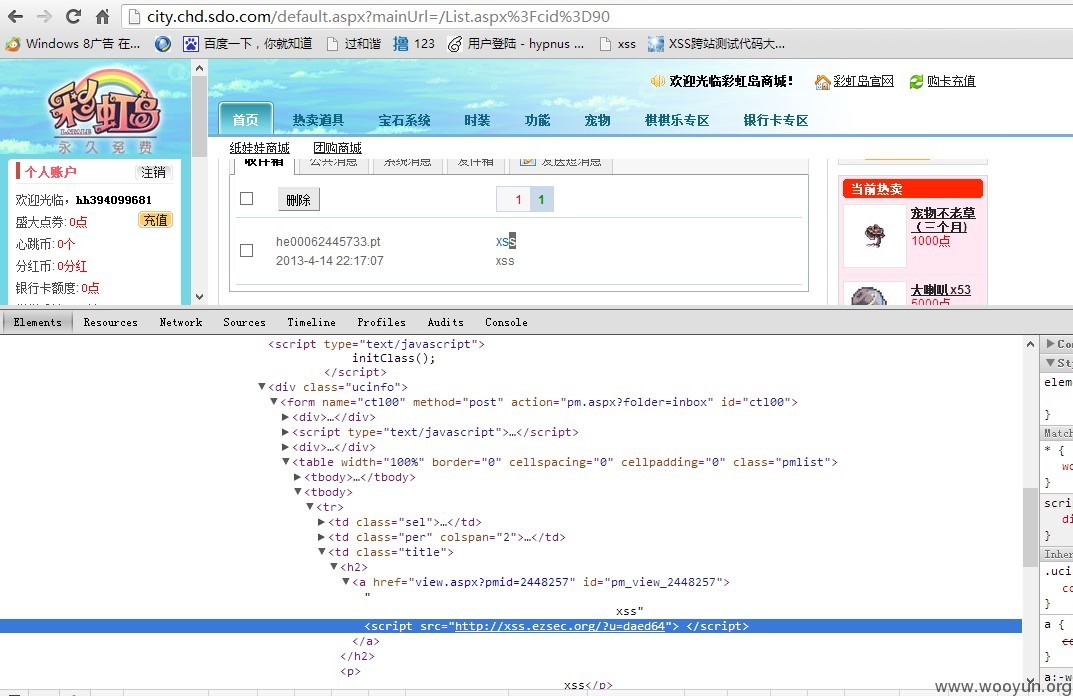Open 百度一下 bookmark
1073x696 pixels.
[248, 44]
